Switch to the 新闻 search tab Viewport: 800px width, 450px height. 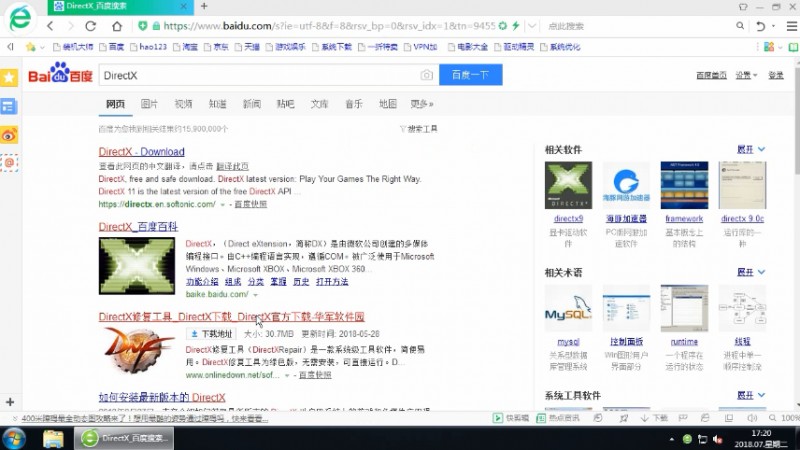tap(252, 104)
